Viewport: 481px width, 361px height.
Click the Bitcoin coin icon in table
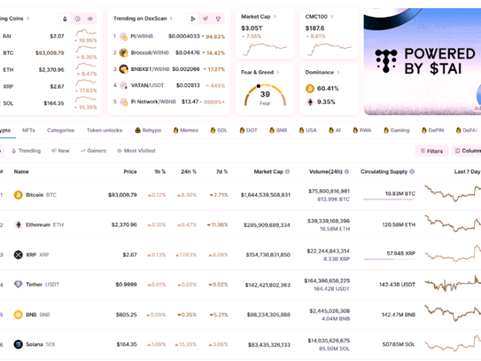click(18, 195)
